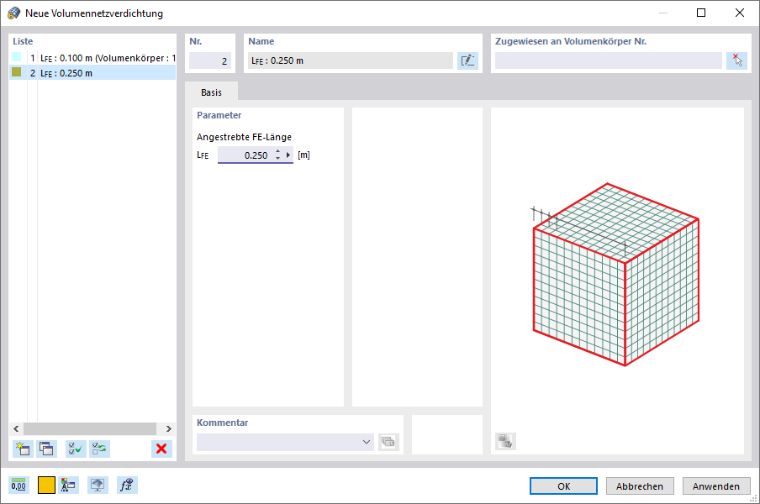This screenshot has height=504, width=760.
Task: Select list row 1 LFE : 0.100 m
Action: (93, 58)
